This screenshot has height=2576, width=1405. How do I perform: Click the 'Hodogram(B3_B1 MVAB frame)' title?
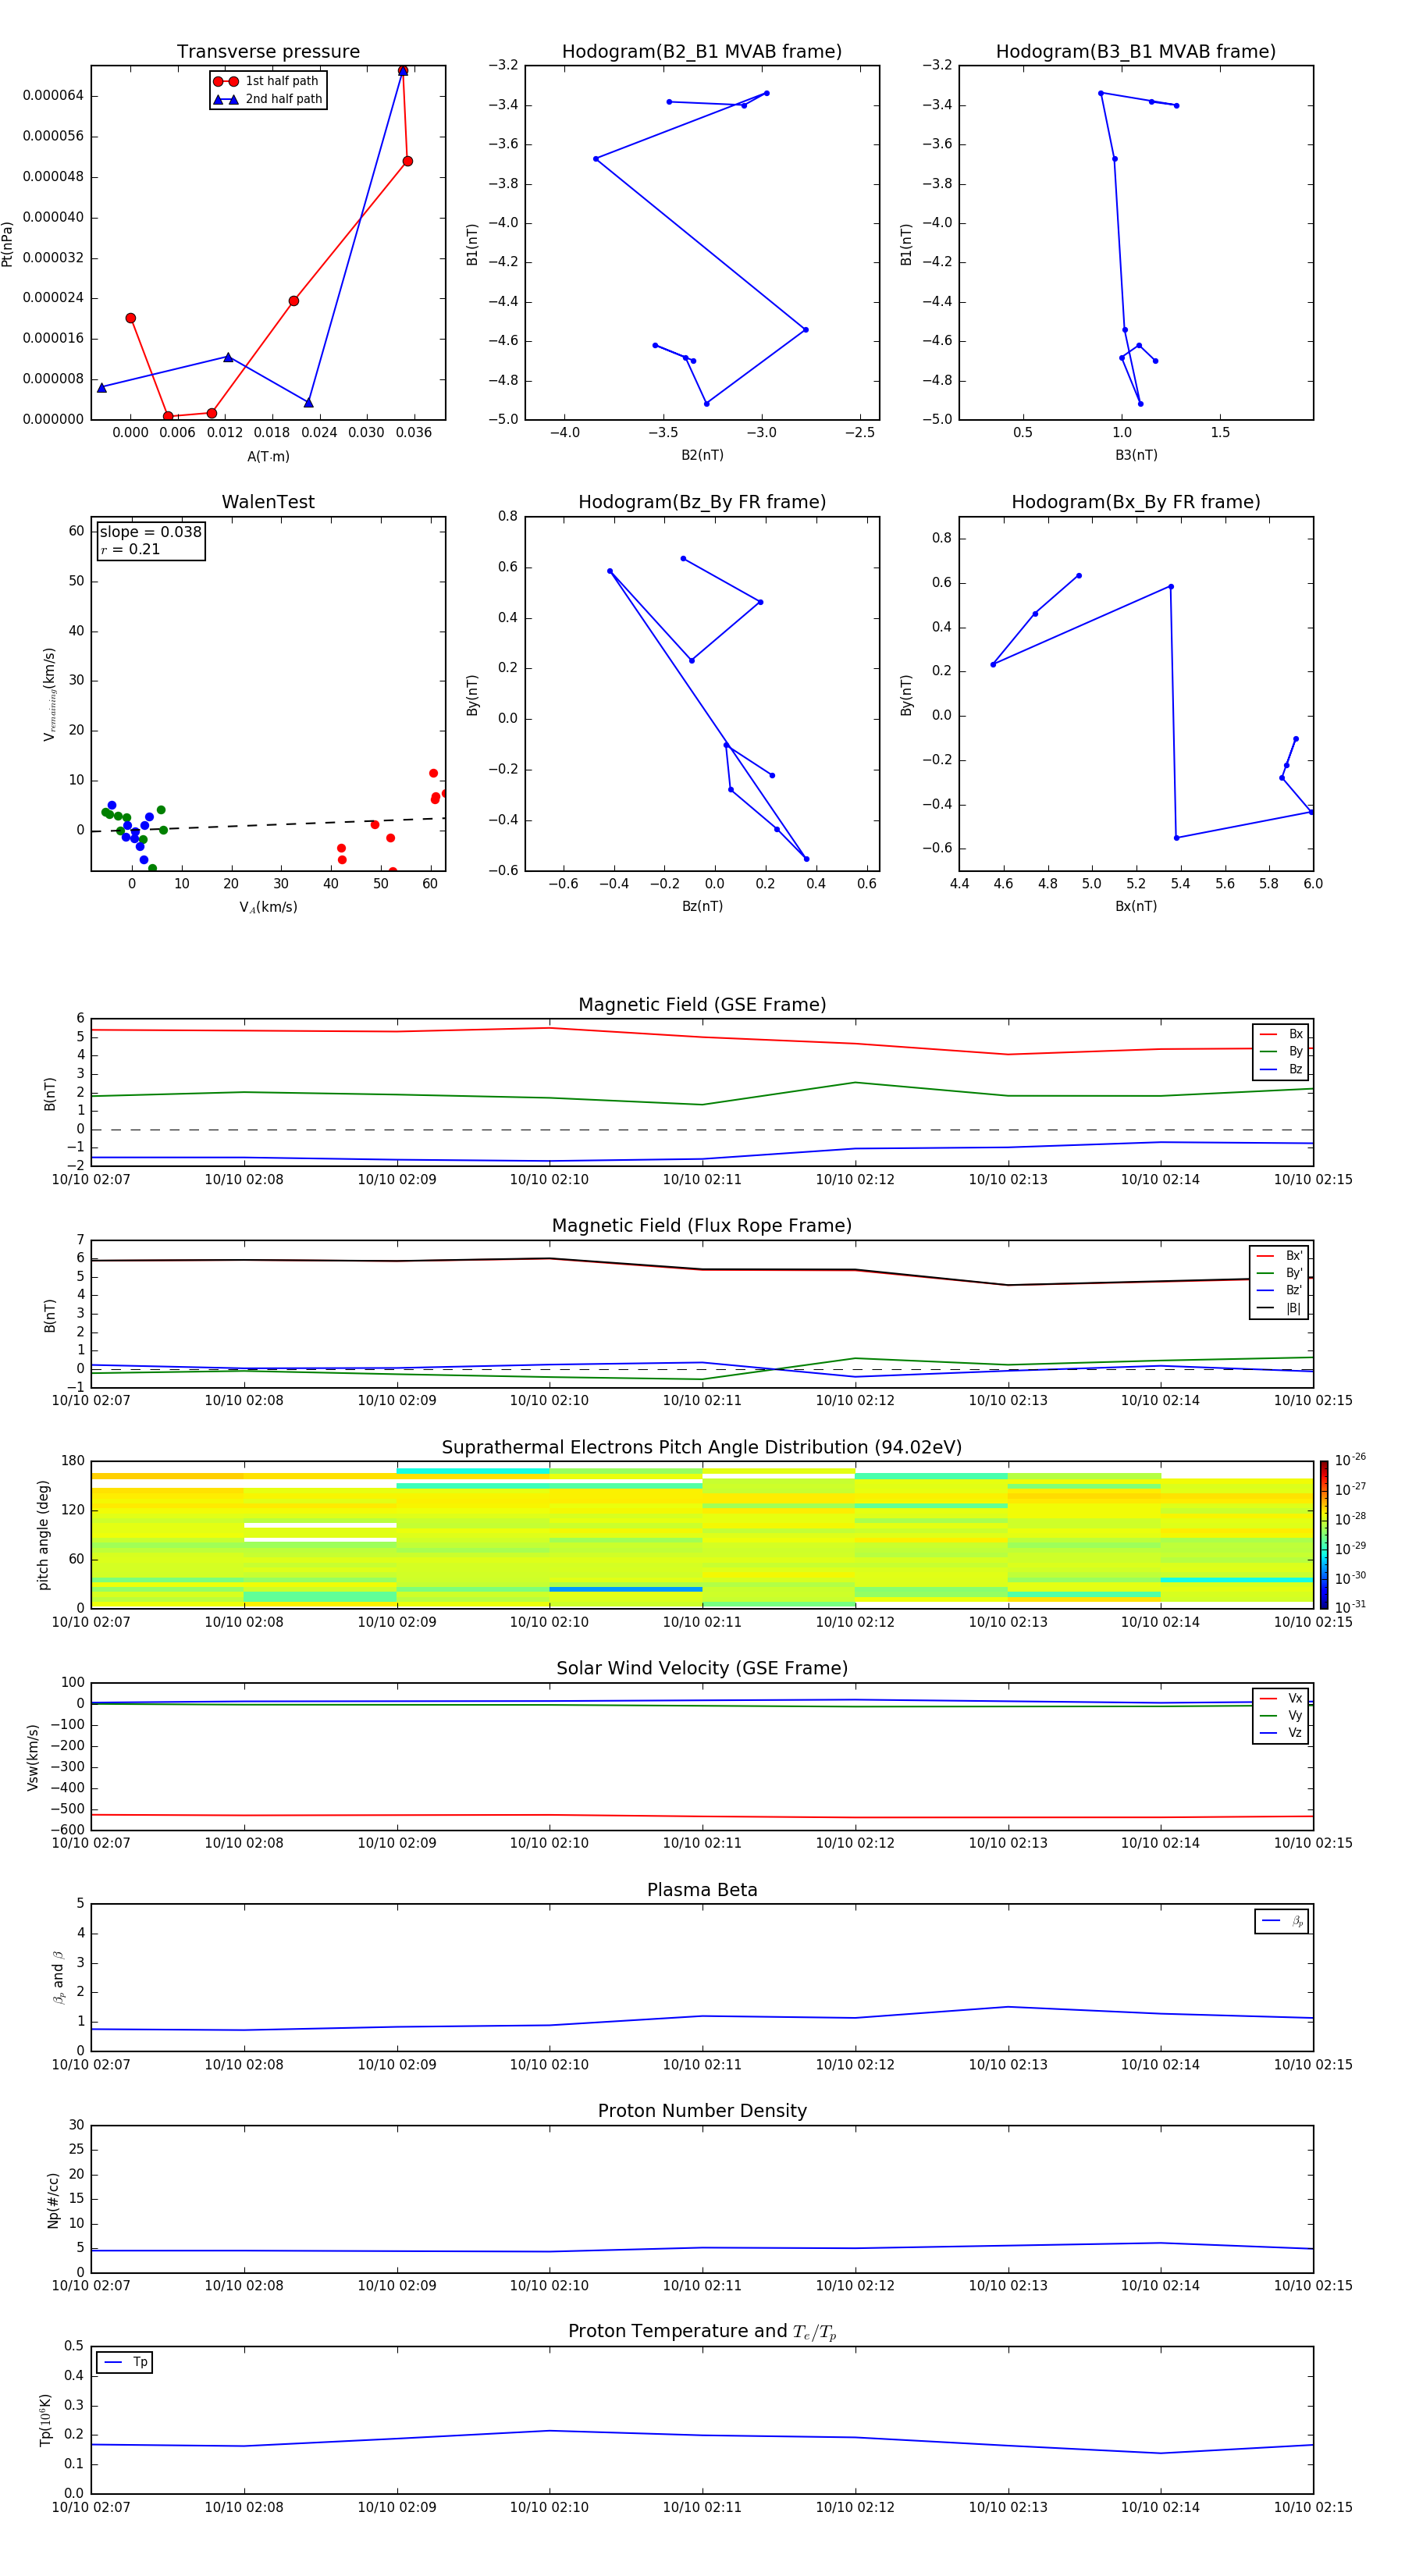(x=1136, y=51)
